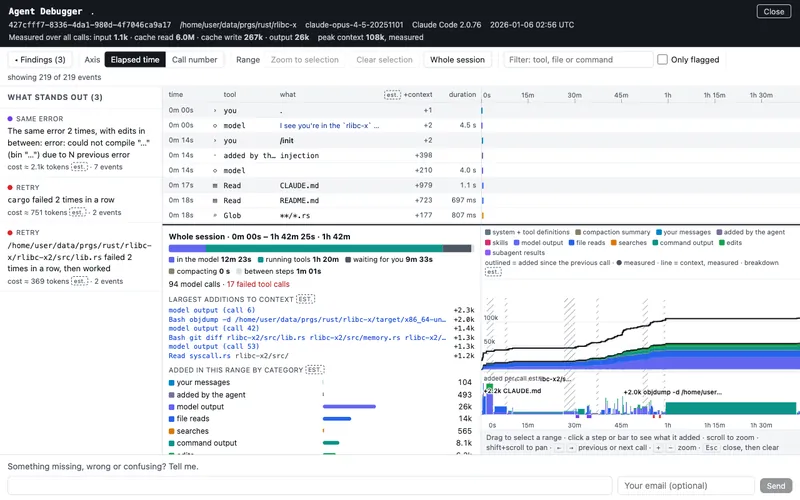Image resolution: width=800 pixels, height=500 pixels.
Task: Click the purple dot beside SAME ERROR
Action: (10, 119)
